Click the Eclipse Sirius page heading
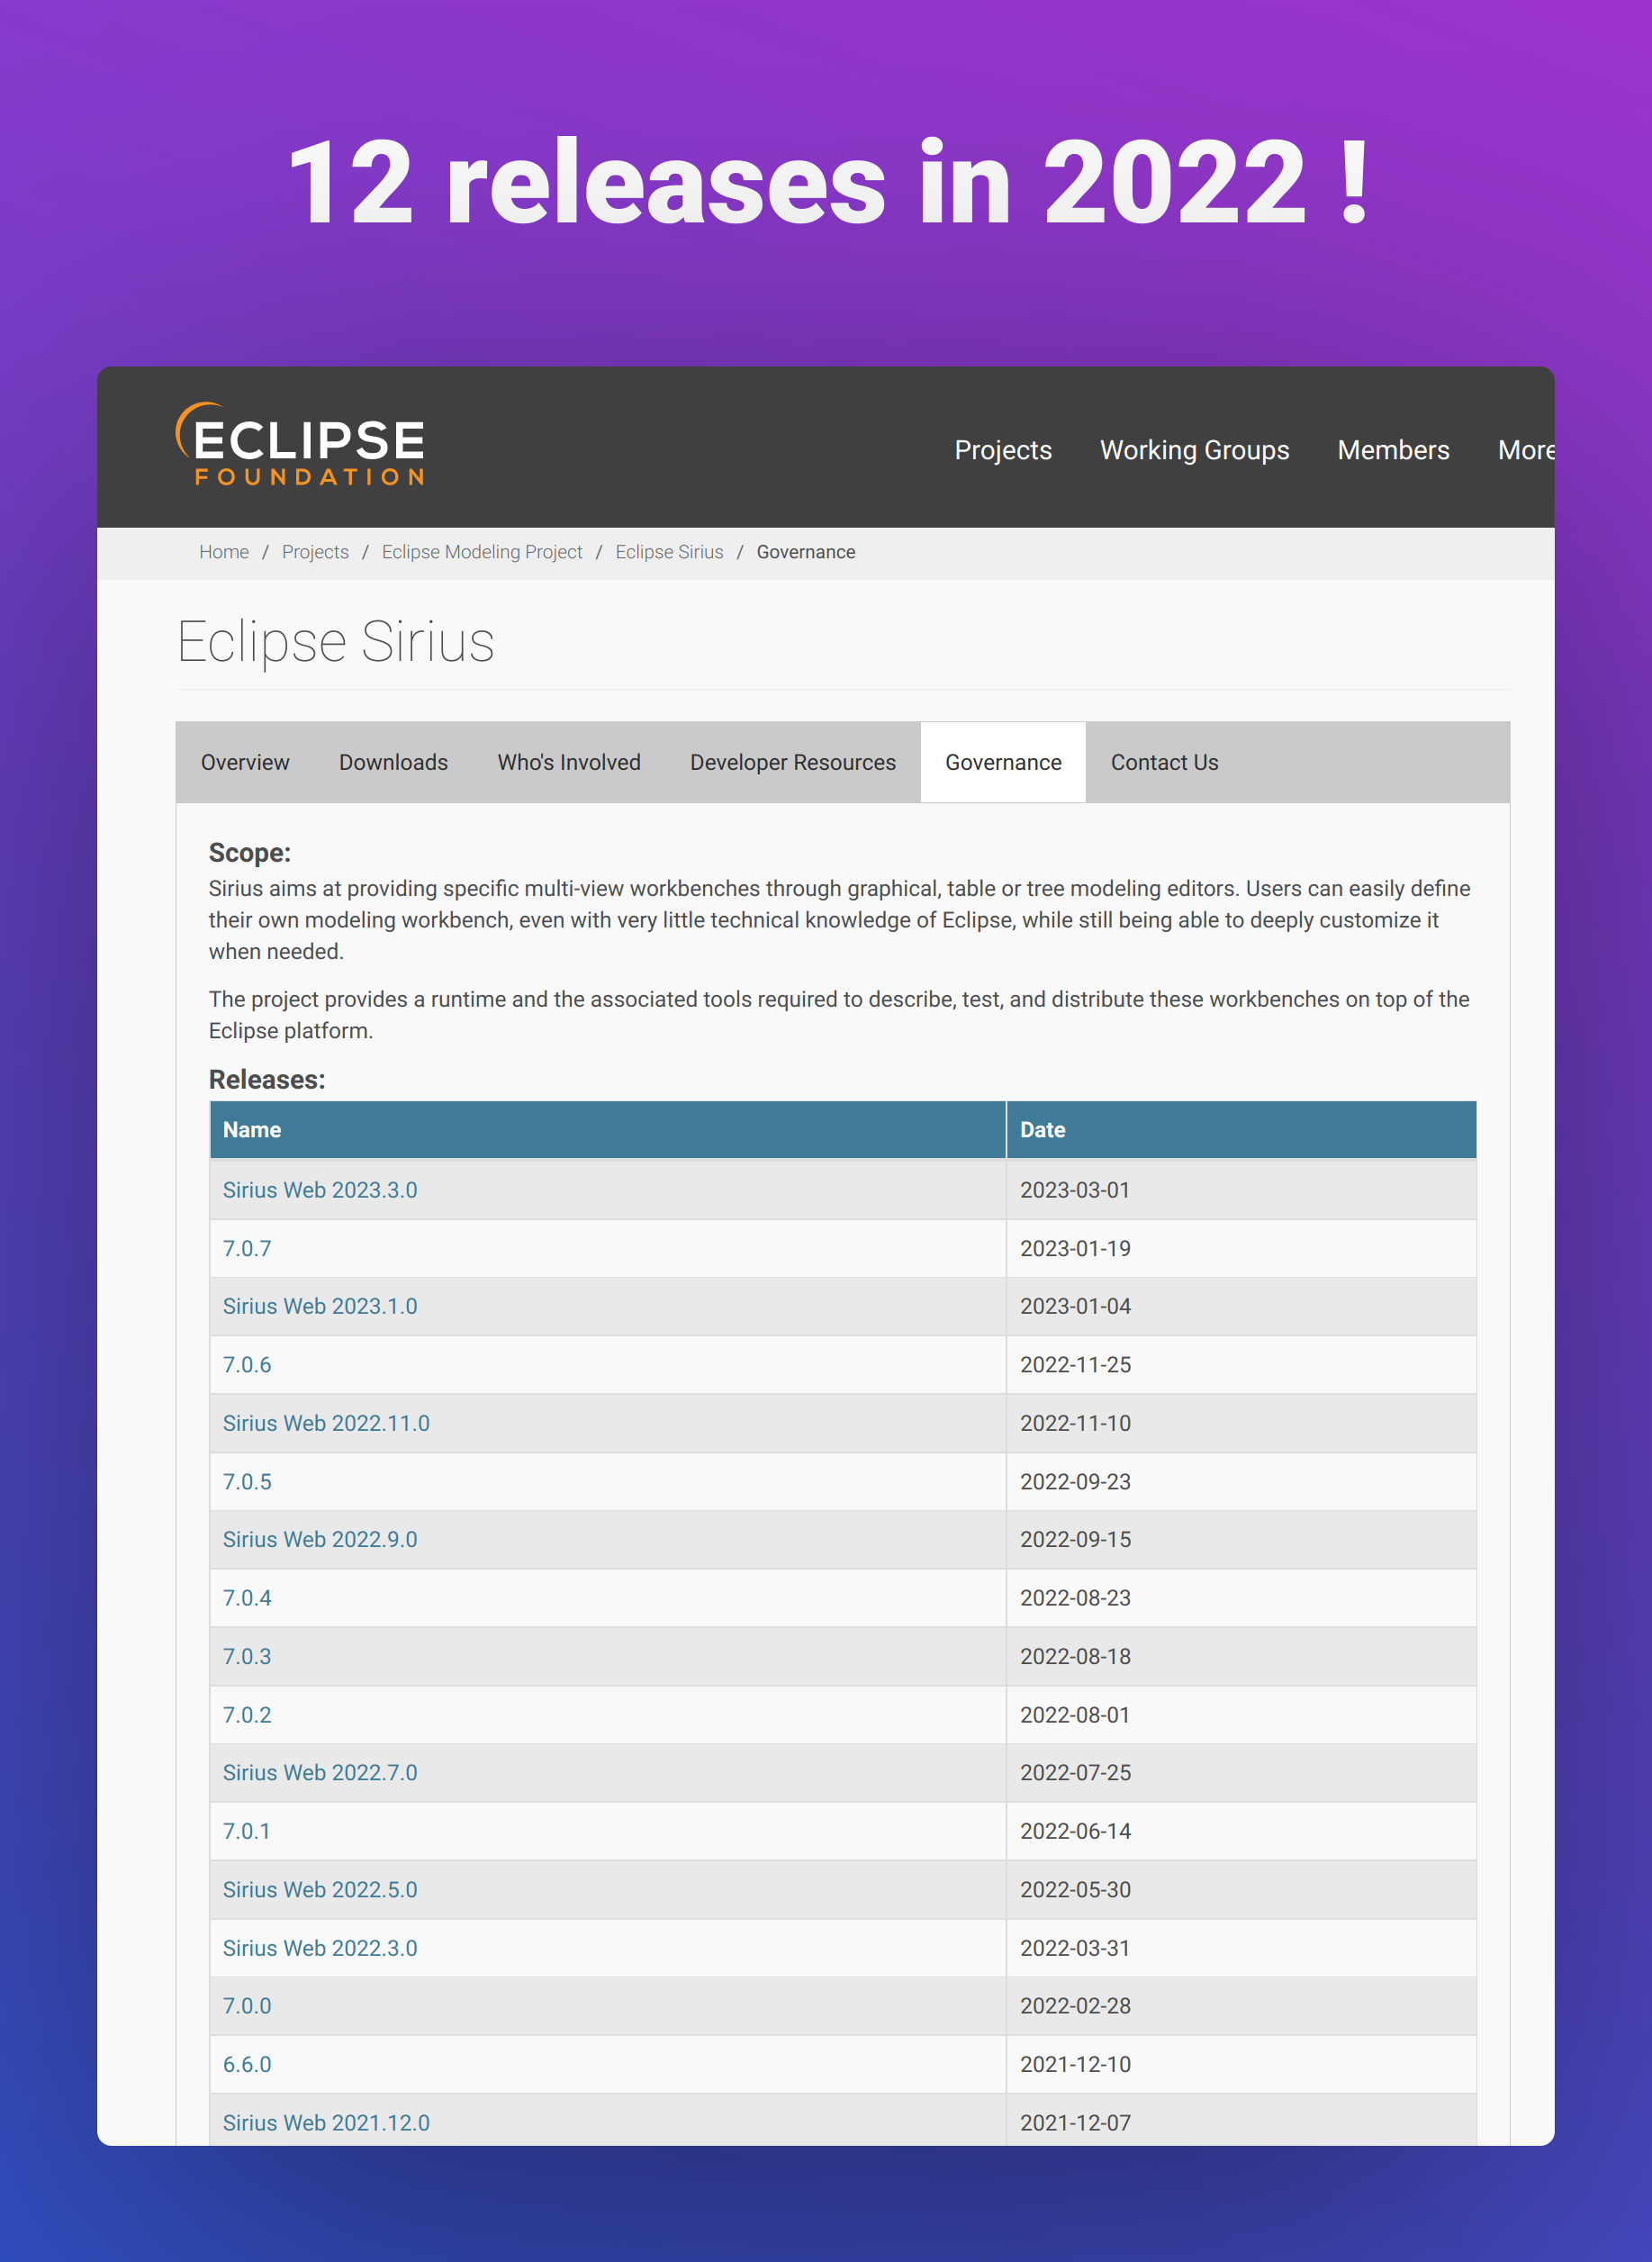 coord(336,641)
